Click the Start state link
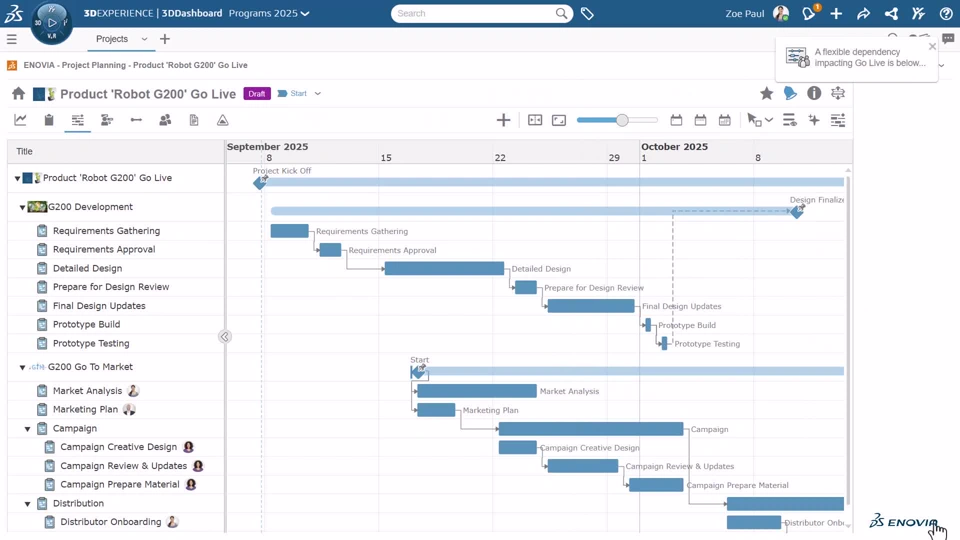960x540 pixels. click(x=298, y=94)
